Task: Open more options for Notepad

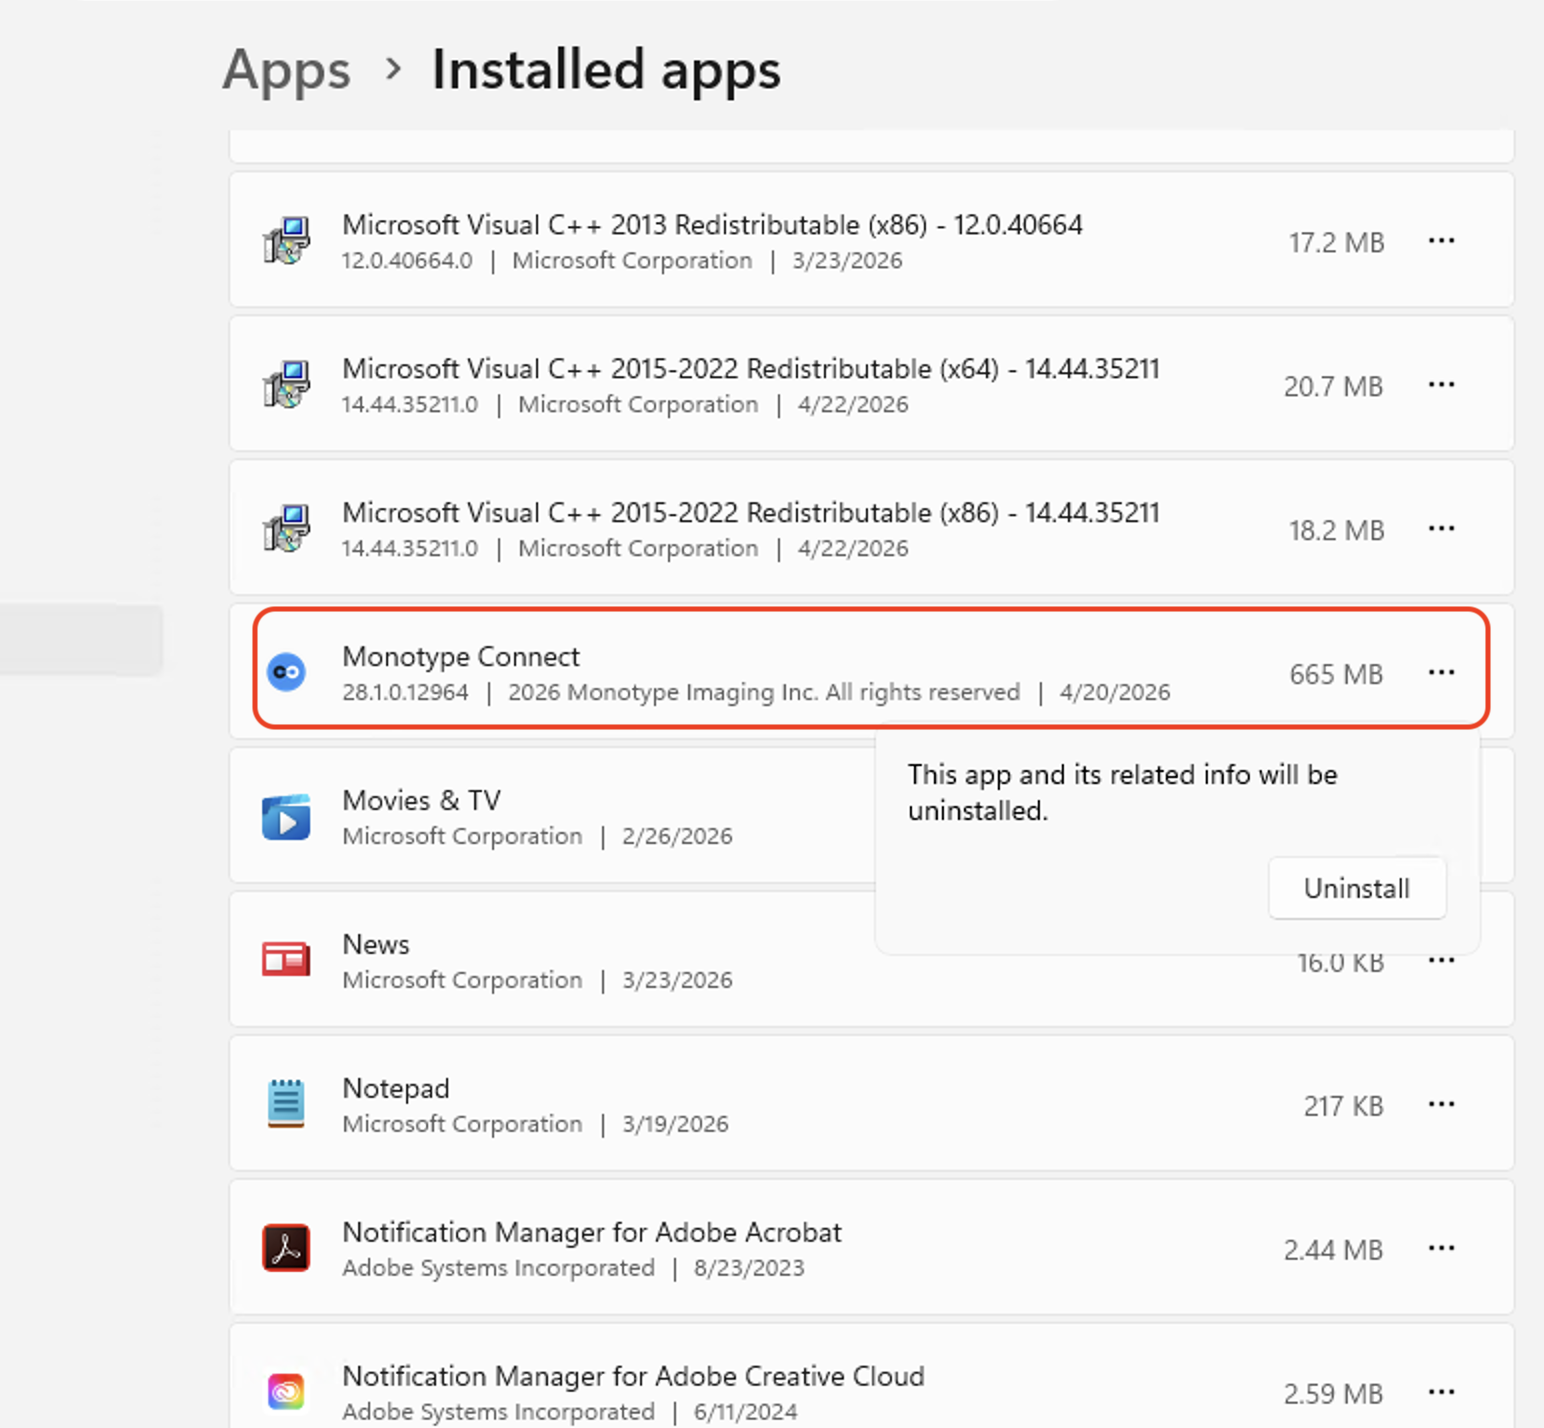Action: click(x=1441, y=1104)
